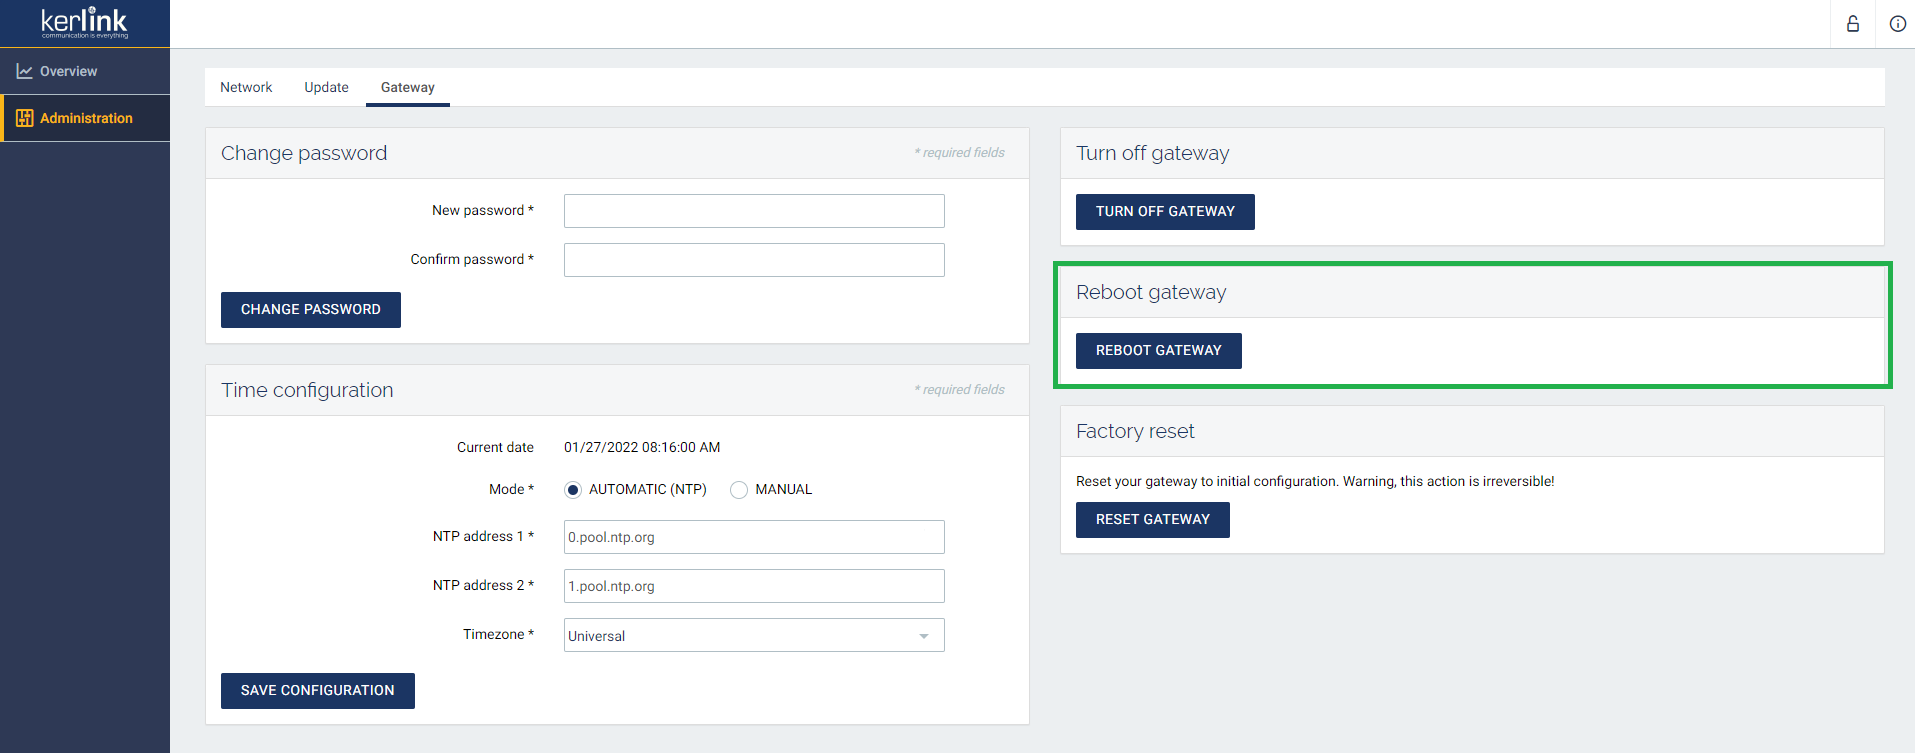Switch to the Update tab
Screen dimensions: 1915x753
click(326, 88)
